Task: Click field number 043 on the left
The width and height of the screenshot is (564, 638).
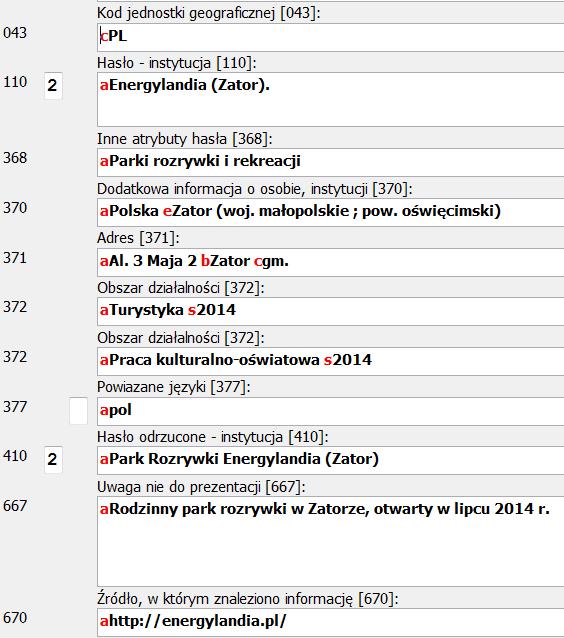Action: pyautogui.click(x=15, y=33)
